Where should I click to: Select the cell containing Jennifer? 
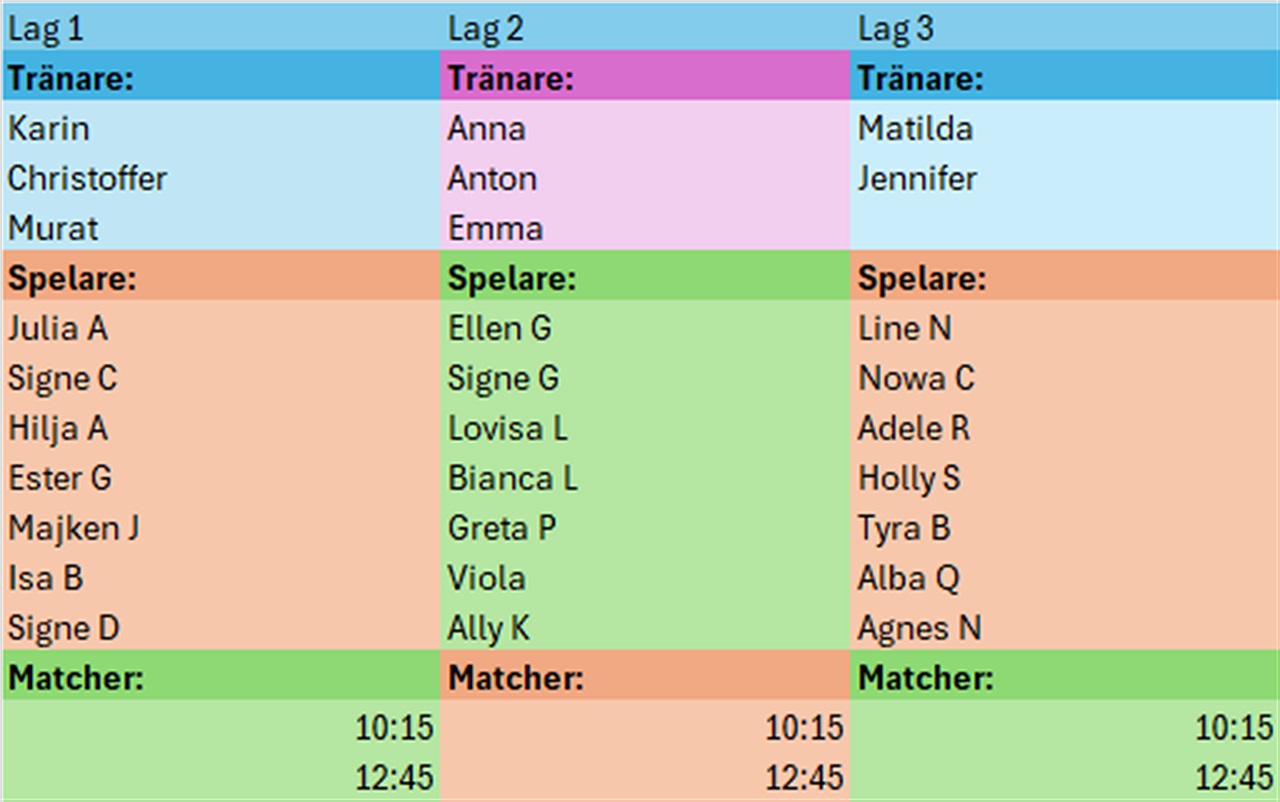pyautogui.click(x=1064, y=178)
